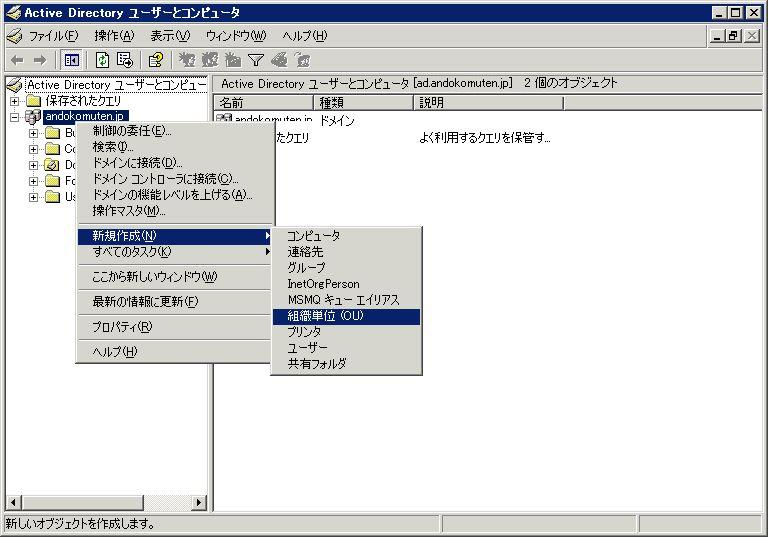The image size is (768, 537).
Task: Open the 表示(V) menu
Action: pyautogui.click(x=170, y=36)
